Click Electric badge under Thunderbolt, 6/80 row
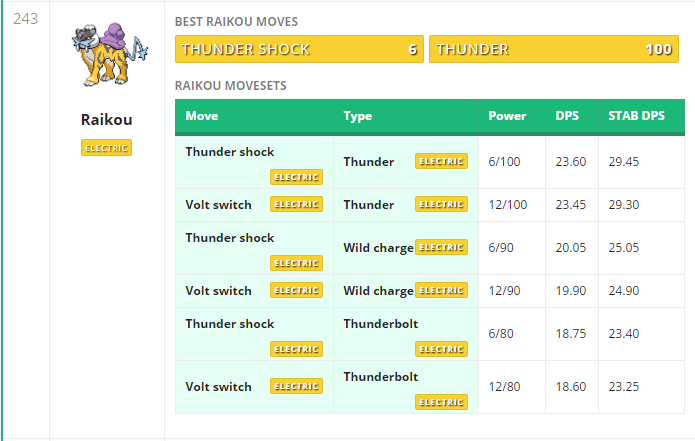The image size is (695, 441). [441, 349]
